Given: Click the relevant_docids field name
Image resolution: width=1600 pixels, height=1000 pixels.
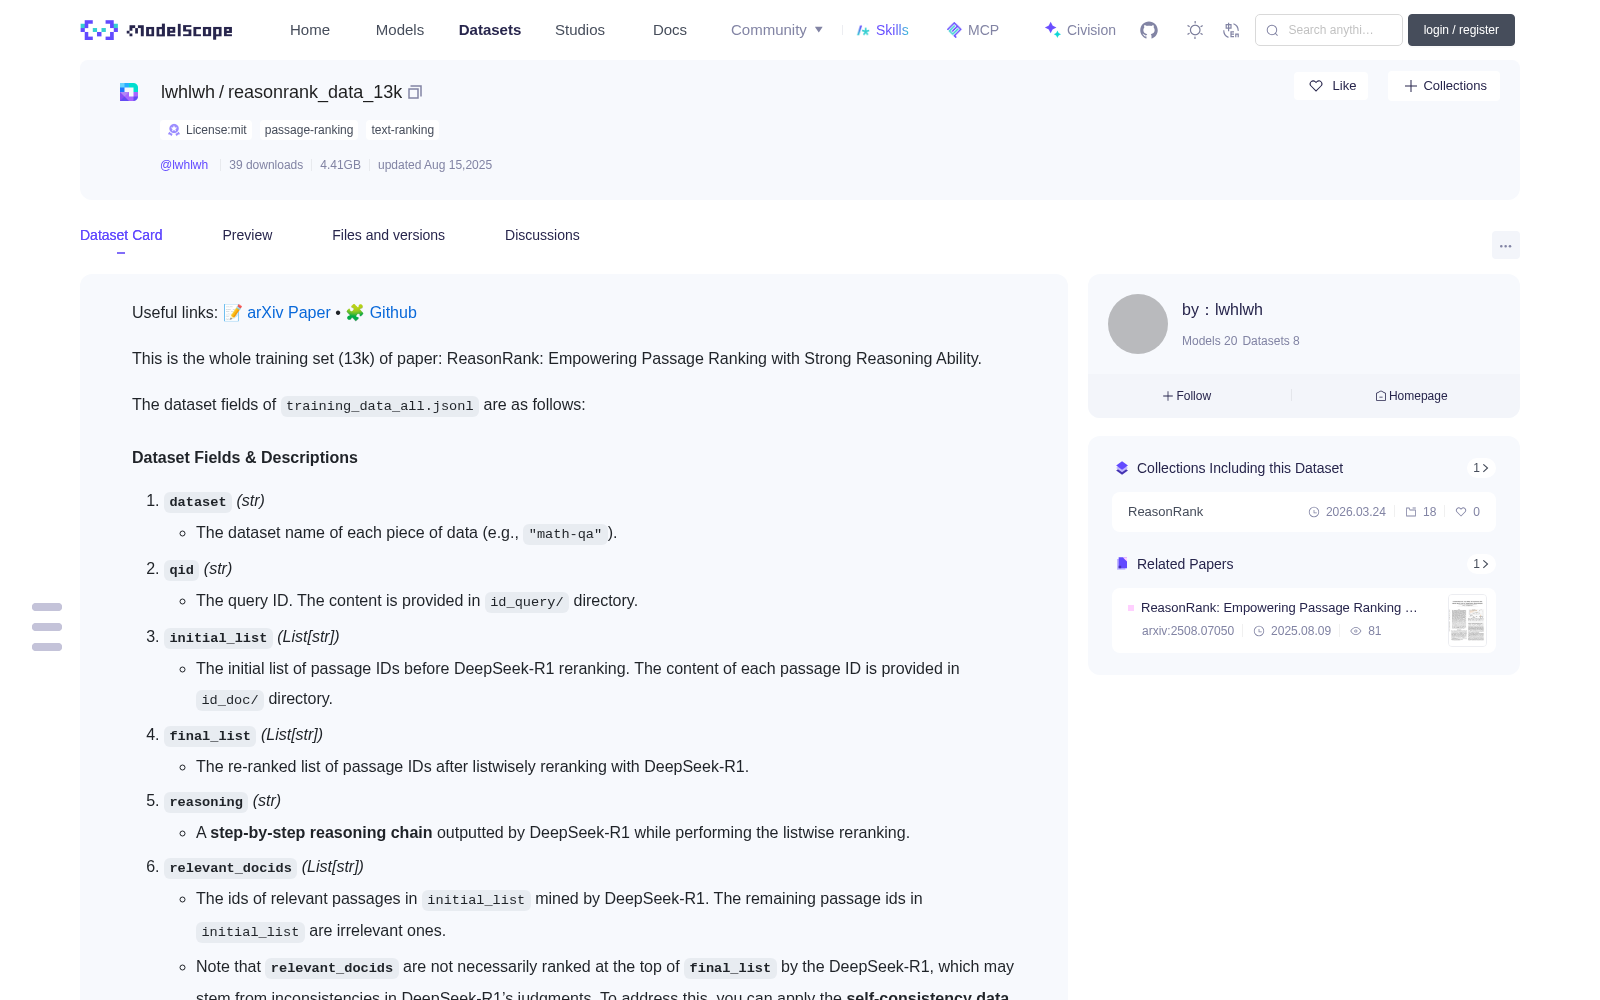Looking at the screenshot, I should 231,868.
